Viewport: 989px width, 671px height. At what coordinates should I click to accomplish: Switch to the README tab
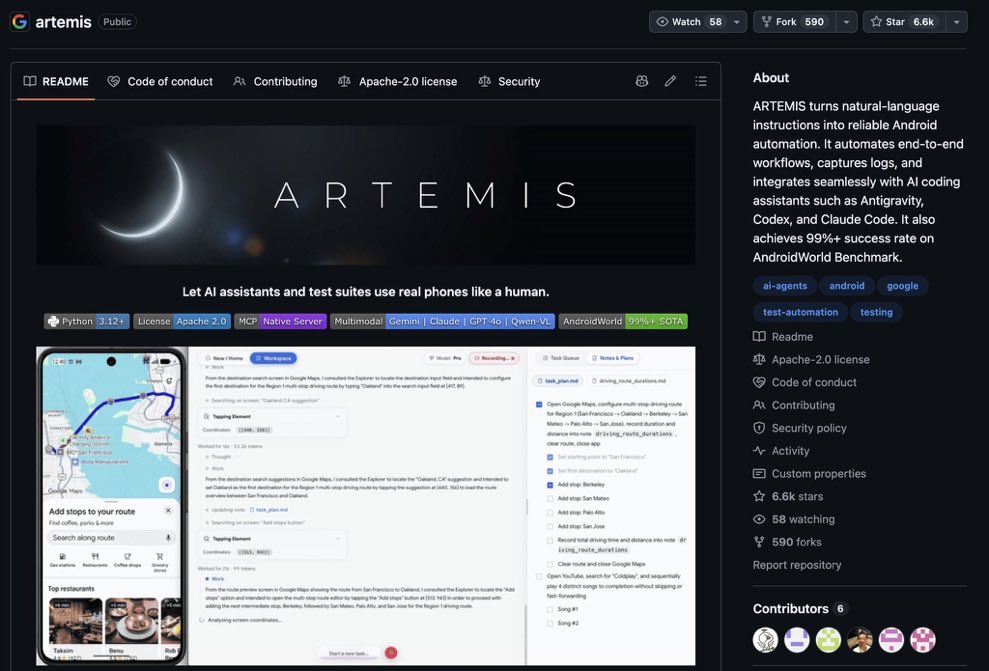tap(56, 81)
